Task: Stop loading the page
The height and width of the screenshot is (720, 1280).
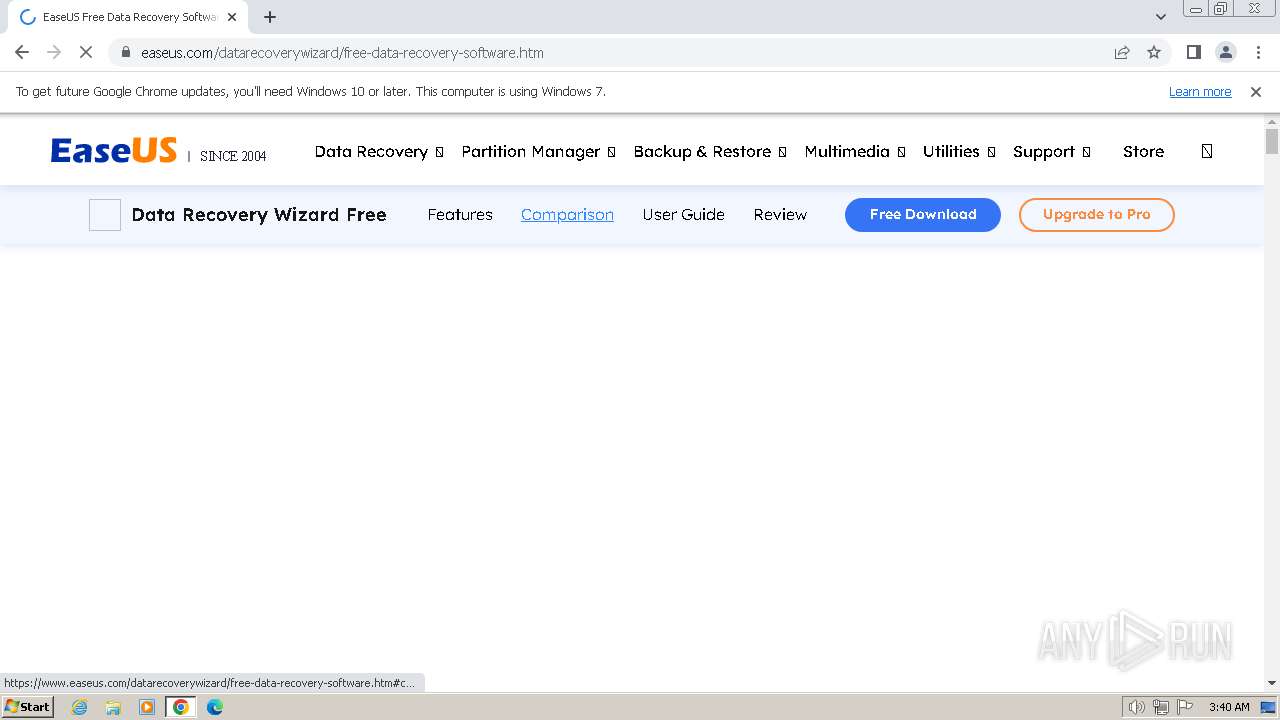Action: [x=86, y=52]
